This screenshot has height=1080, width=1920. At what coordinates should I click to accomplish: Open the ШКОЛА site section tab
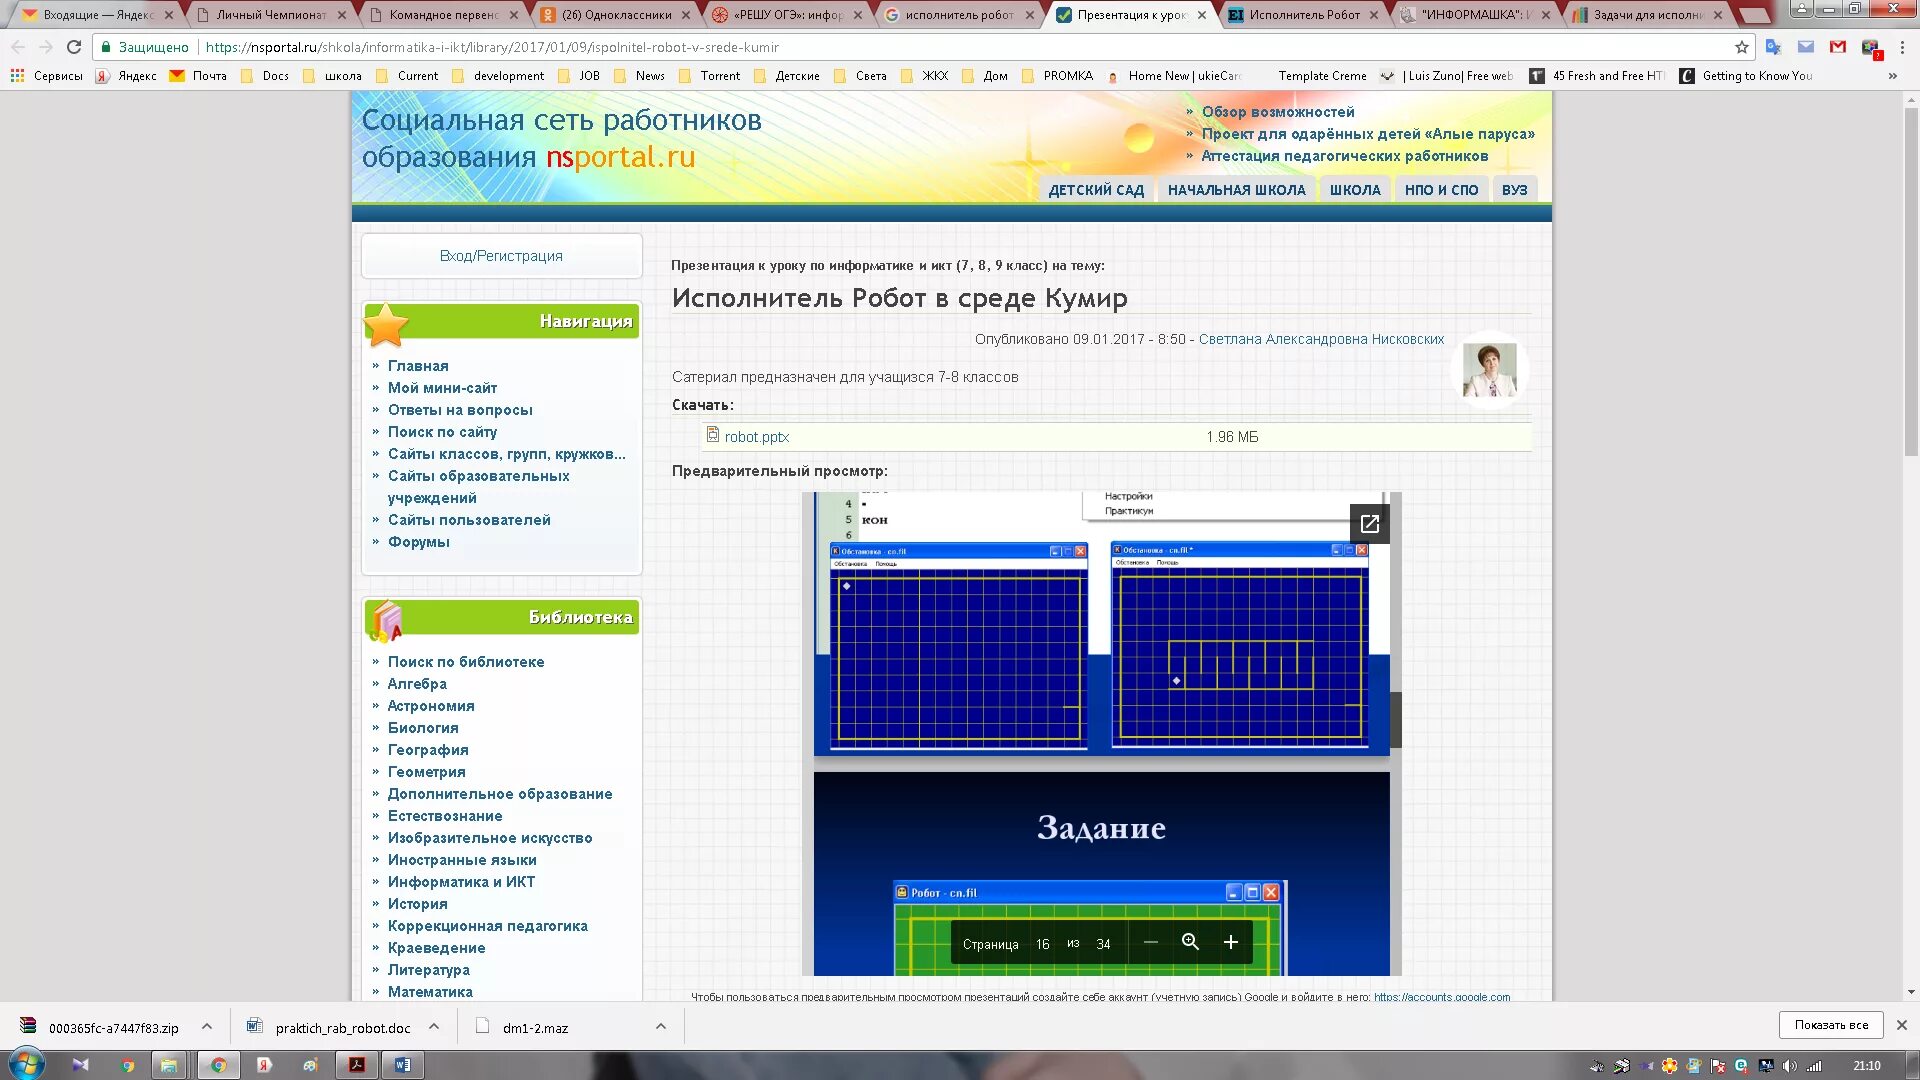pyautogui.click(x=1354, y=190)
